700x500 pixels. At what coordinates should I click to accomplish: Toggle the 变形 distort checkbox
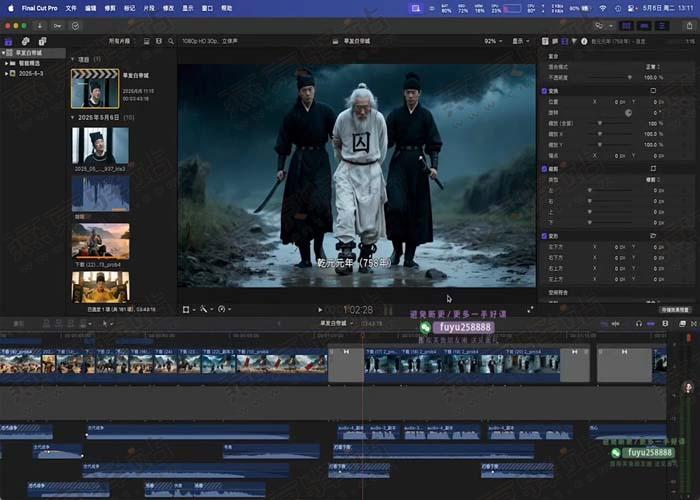point(544,236)
